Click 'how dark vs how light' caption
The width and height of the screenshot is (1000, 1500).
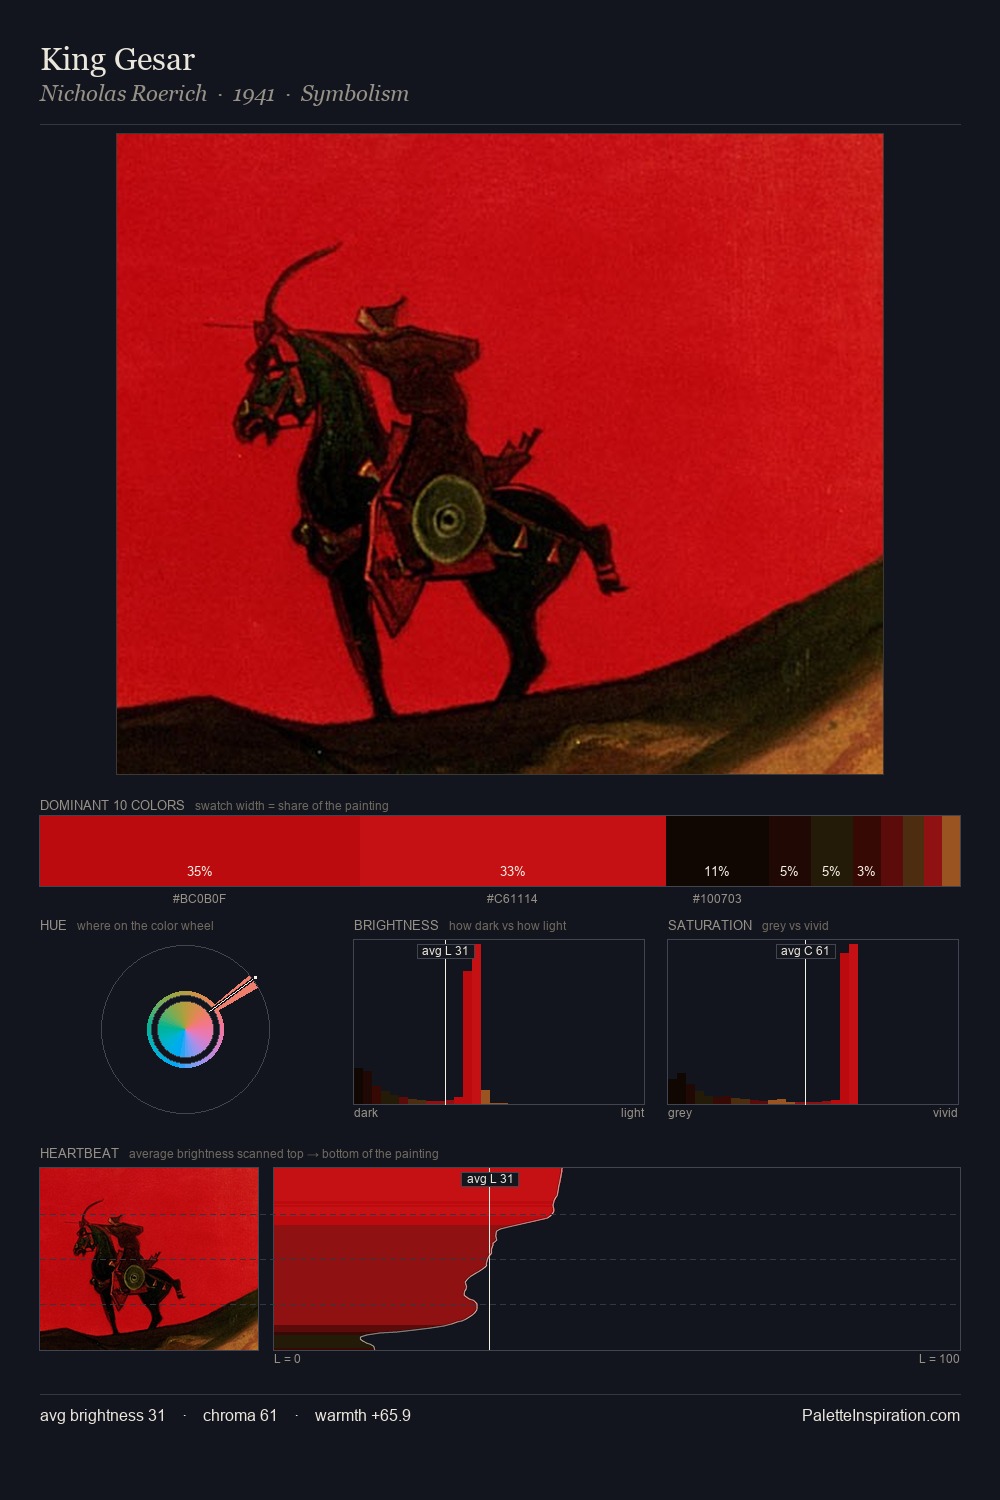click(x=507, y=926)
